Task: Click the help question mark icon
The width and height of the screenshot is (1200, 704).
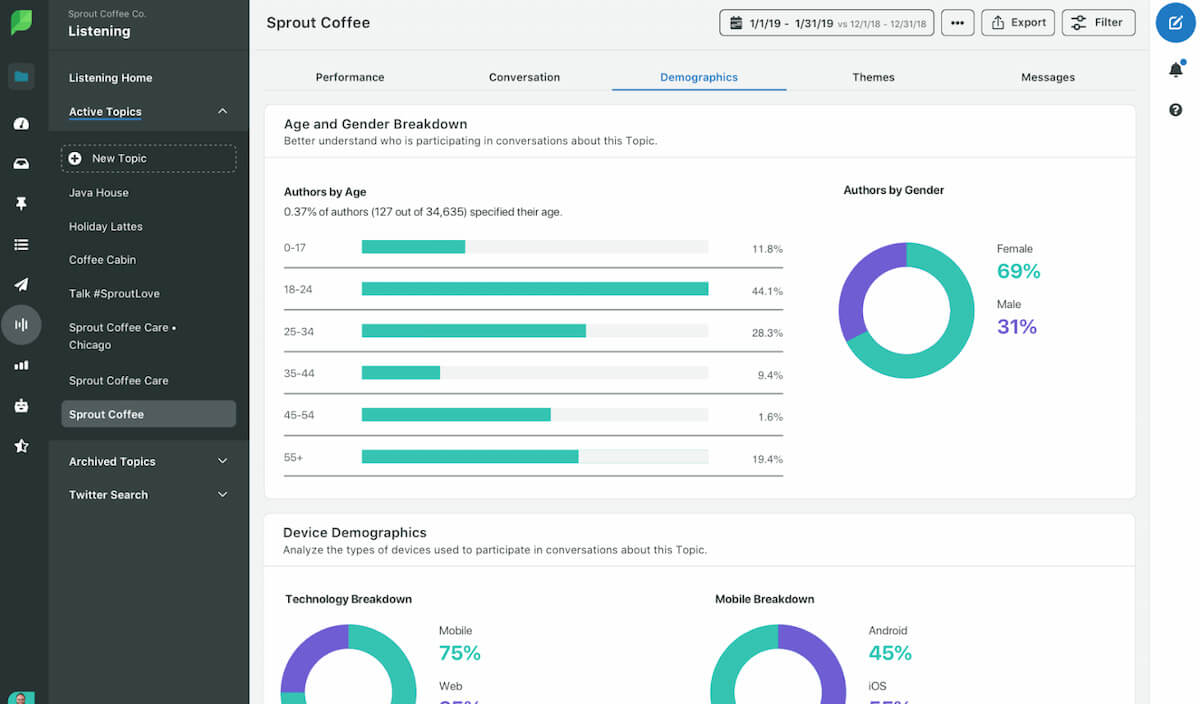Action: pos(1175,110)
